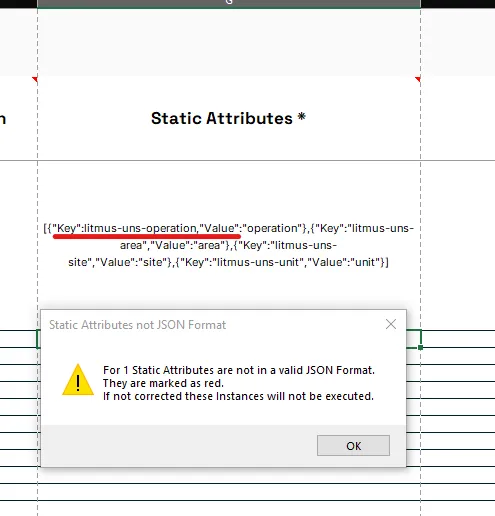The width and height of the screenshot is (495, 516).
Task: Close the Static Attributes not JSON Format dialog
Action: point(391,324)
